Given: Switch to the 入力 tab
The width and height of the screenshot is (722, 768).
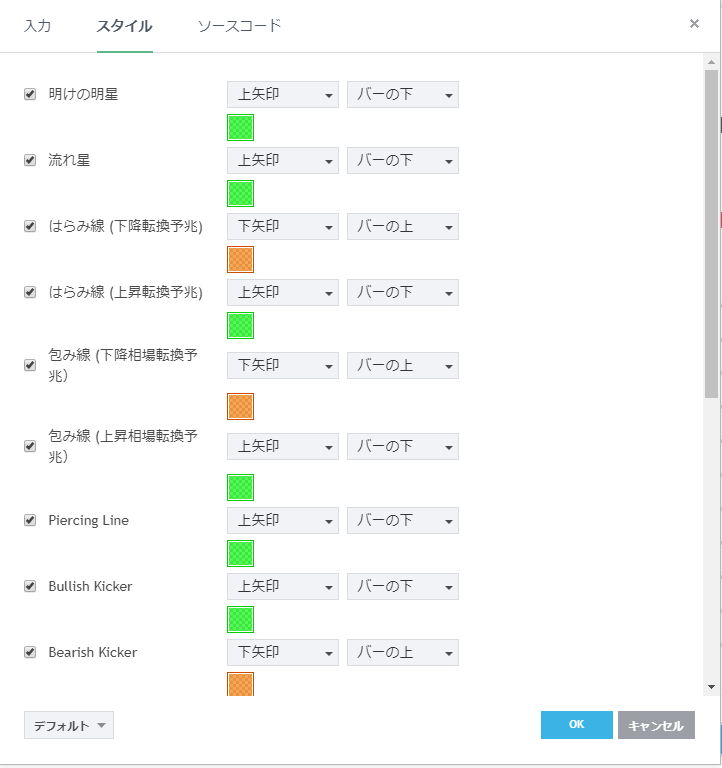Looking at the screenshot, I should point(38,26).
